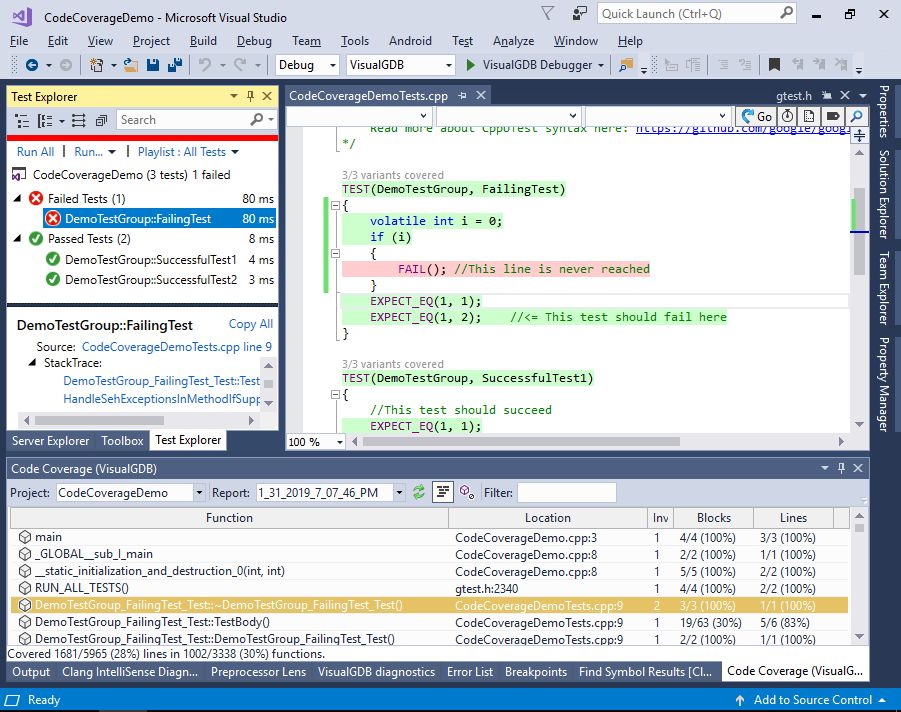
Task: Open the Test menu
Action: coord(462,41)
